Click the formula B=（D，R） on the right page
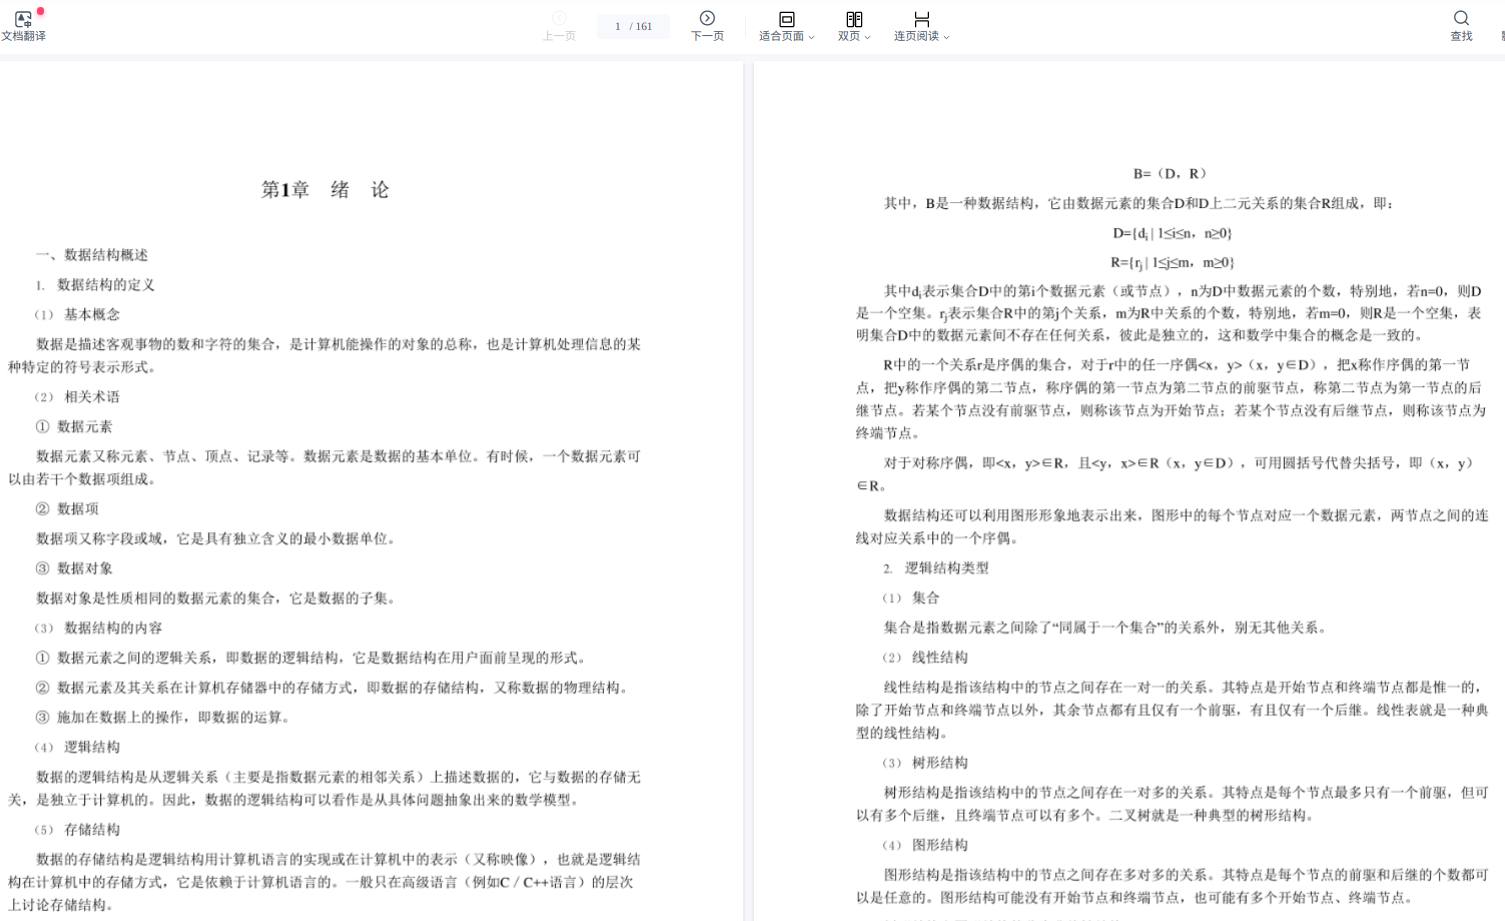1505x921 pixels. pyautogui.click(x=1170, y=173)
